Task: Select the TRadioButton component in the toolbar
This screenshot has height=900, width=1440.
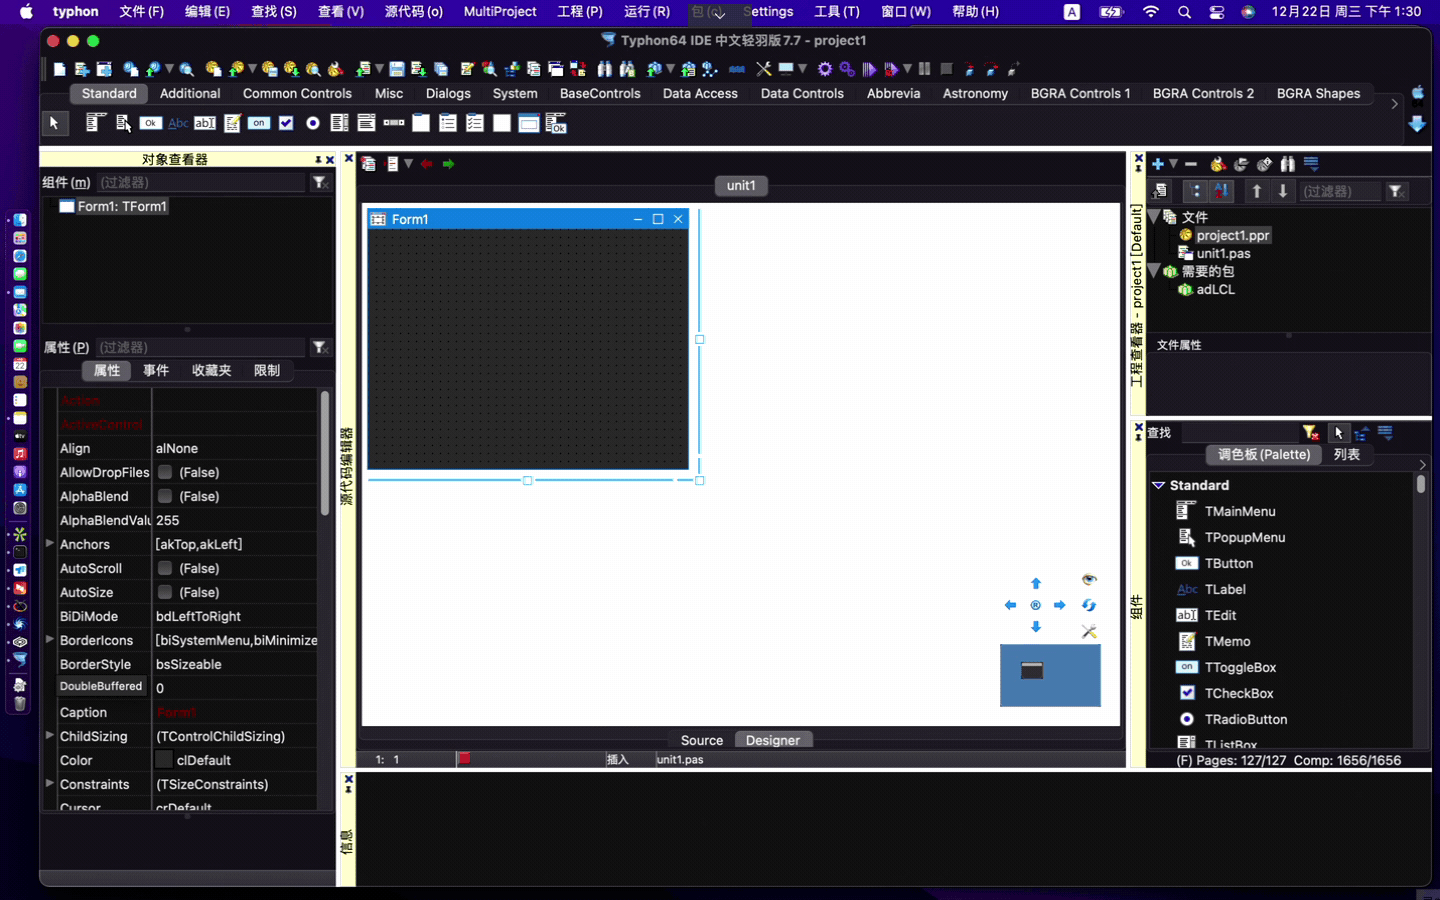Action: pos(313,123)
